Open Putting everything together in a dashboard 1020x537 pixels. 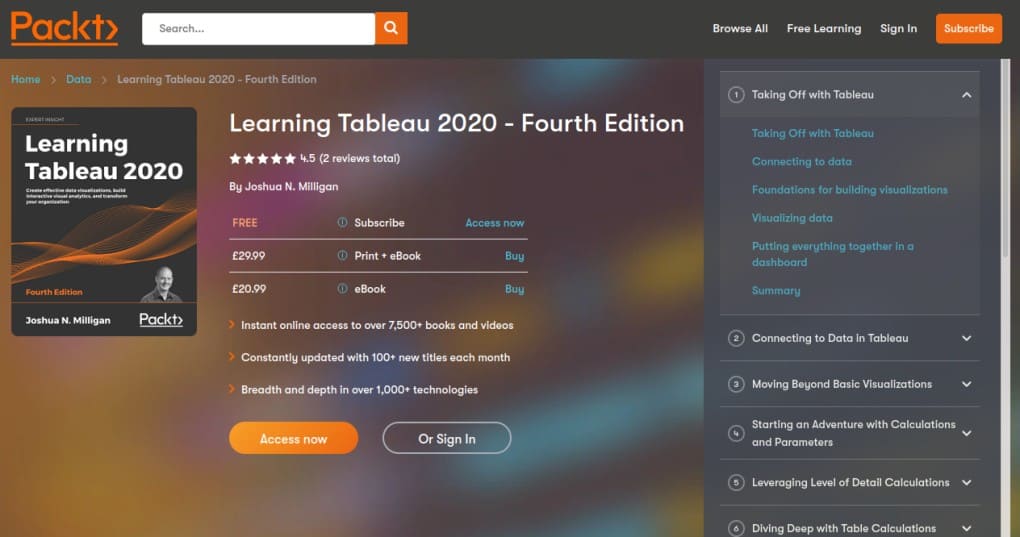click(833, 254)
